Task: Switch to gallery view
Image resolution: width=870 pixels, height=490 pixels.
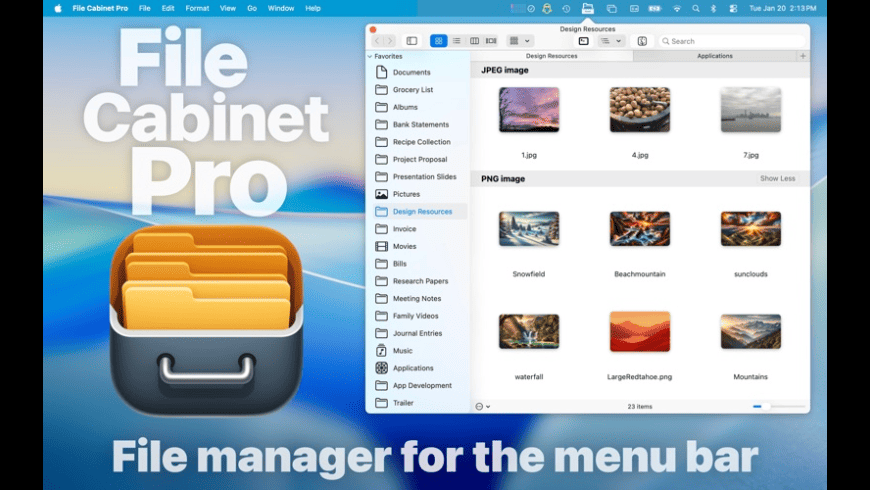Action: pyautogui.click(x=491, y=41)
